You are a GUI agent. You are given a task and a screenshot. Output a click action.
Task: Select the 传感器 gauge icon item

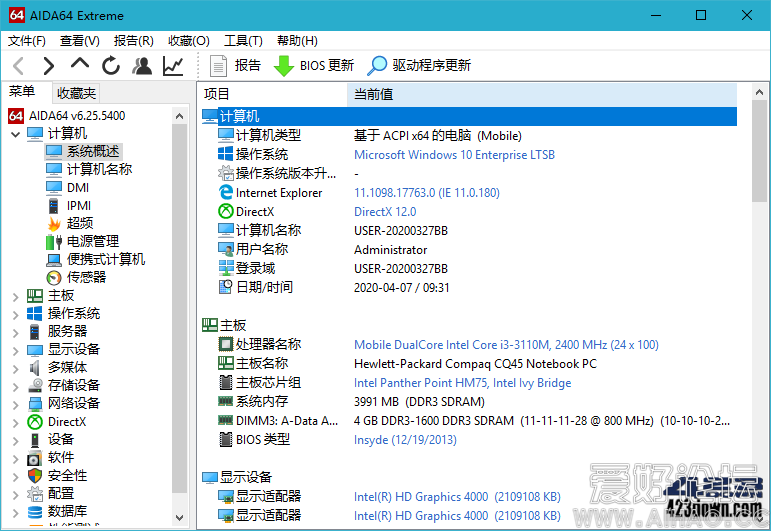(54, 278)
